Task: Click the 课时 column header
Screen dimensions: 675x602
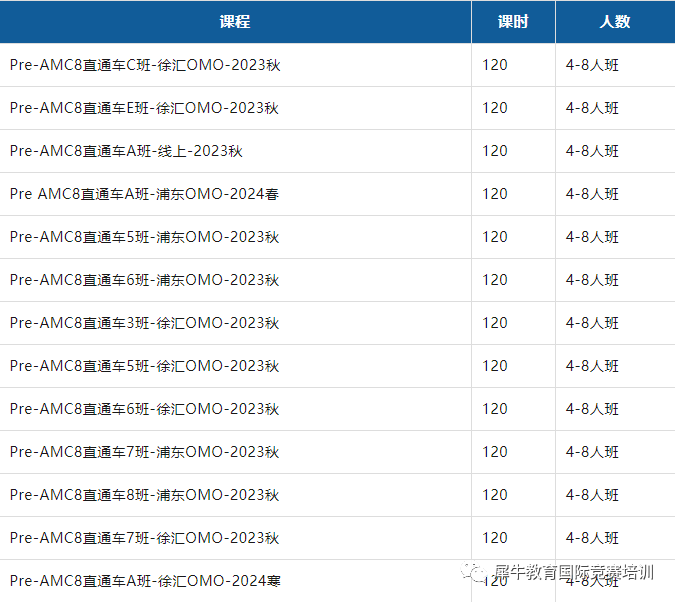Action: pos(513,22)
